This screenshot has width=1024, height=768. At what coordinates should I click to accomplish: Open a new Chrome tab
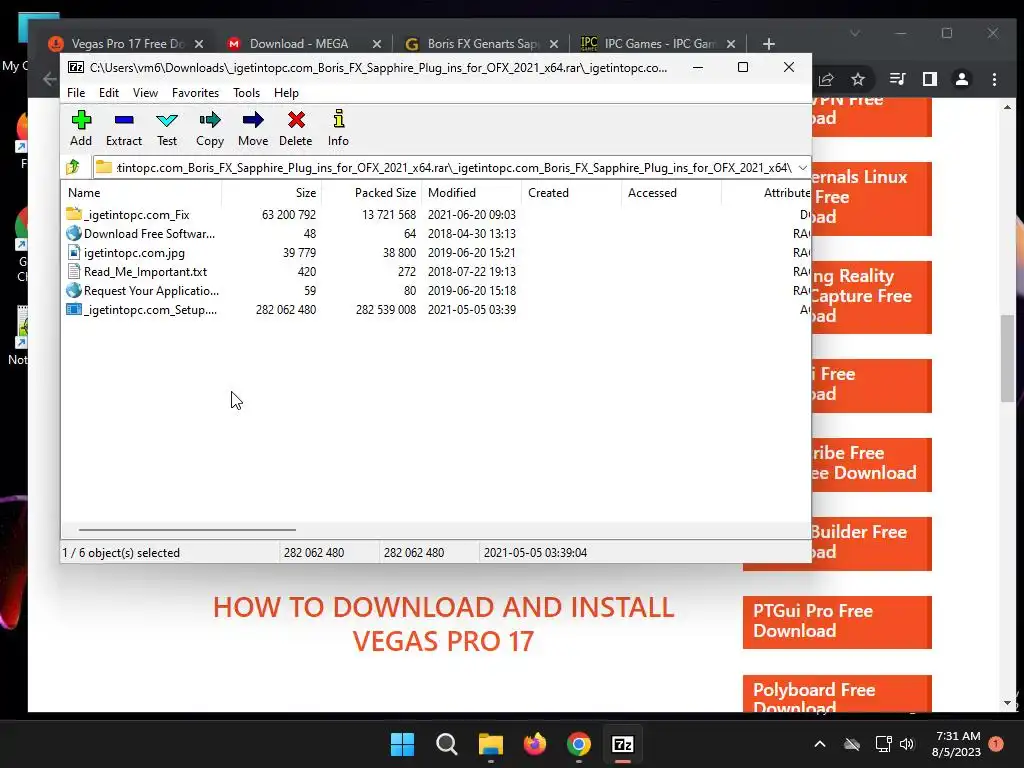click(769, 44)
